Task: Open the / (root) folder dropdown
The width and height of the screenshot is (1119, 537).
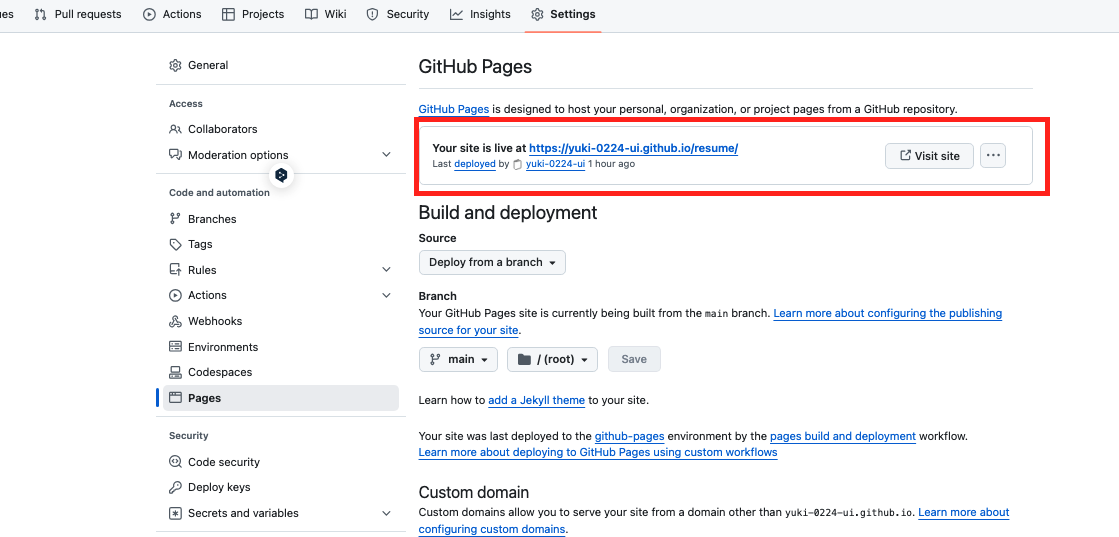Action: tap(552, 359)
